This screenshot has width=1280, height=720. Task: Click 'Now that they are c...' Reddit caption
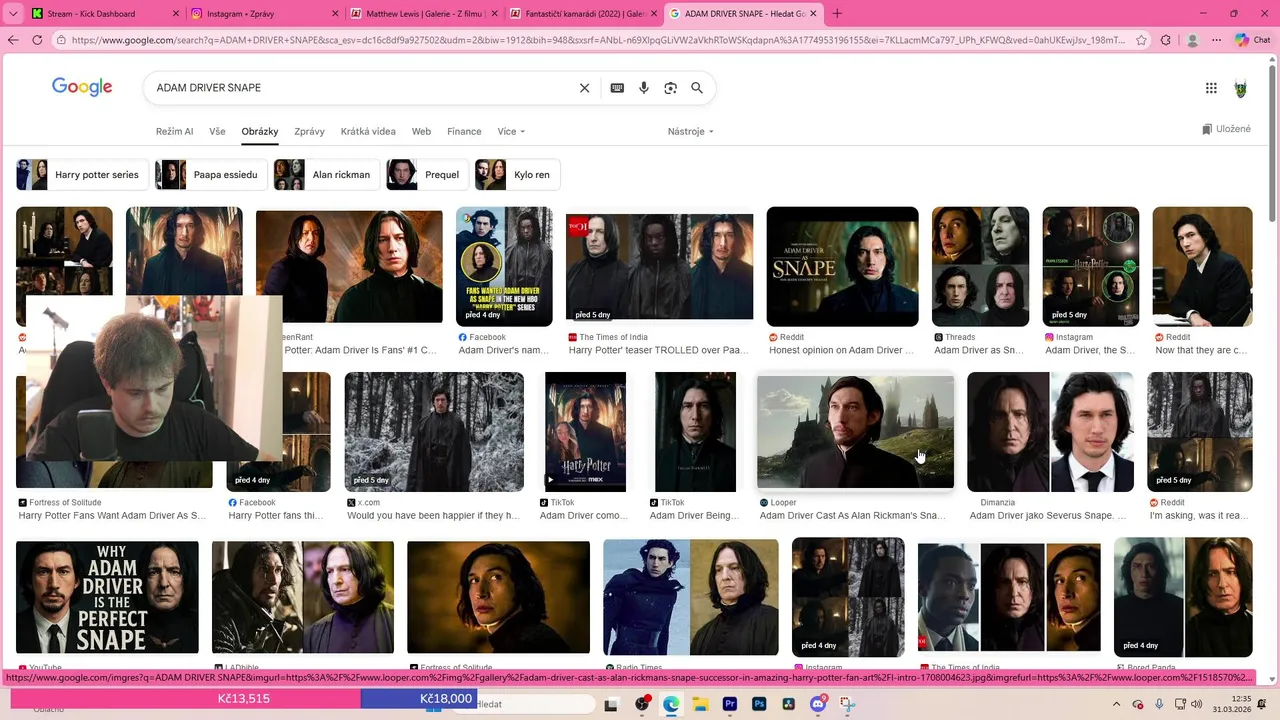pos(1201,350)
